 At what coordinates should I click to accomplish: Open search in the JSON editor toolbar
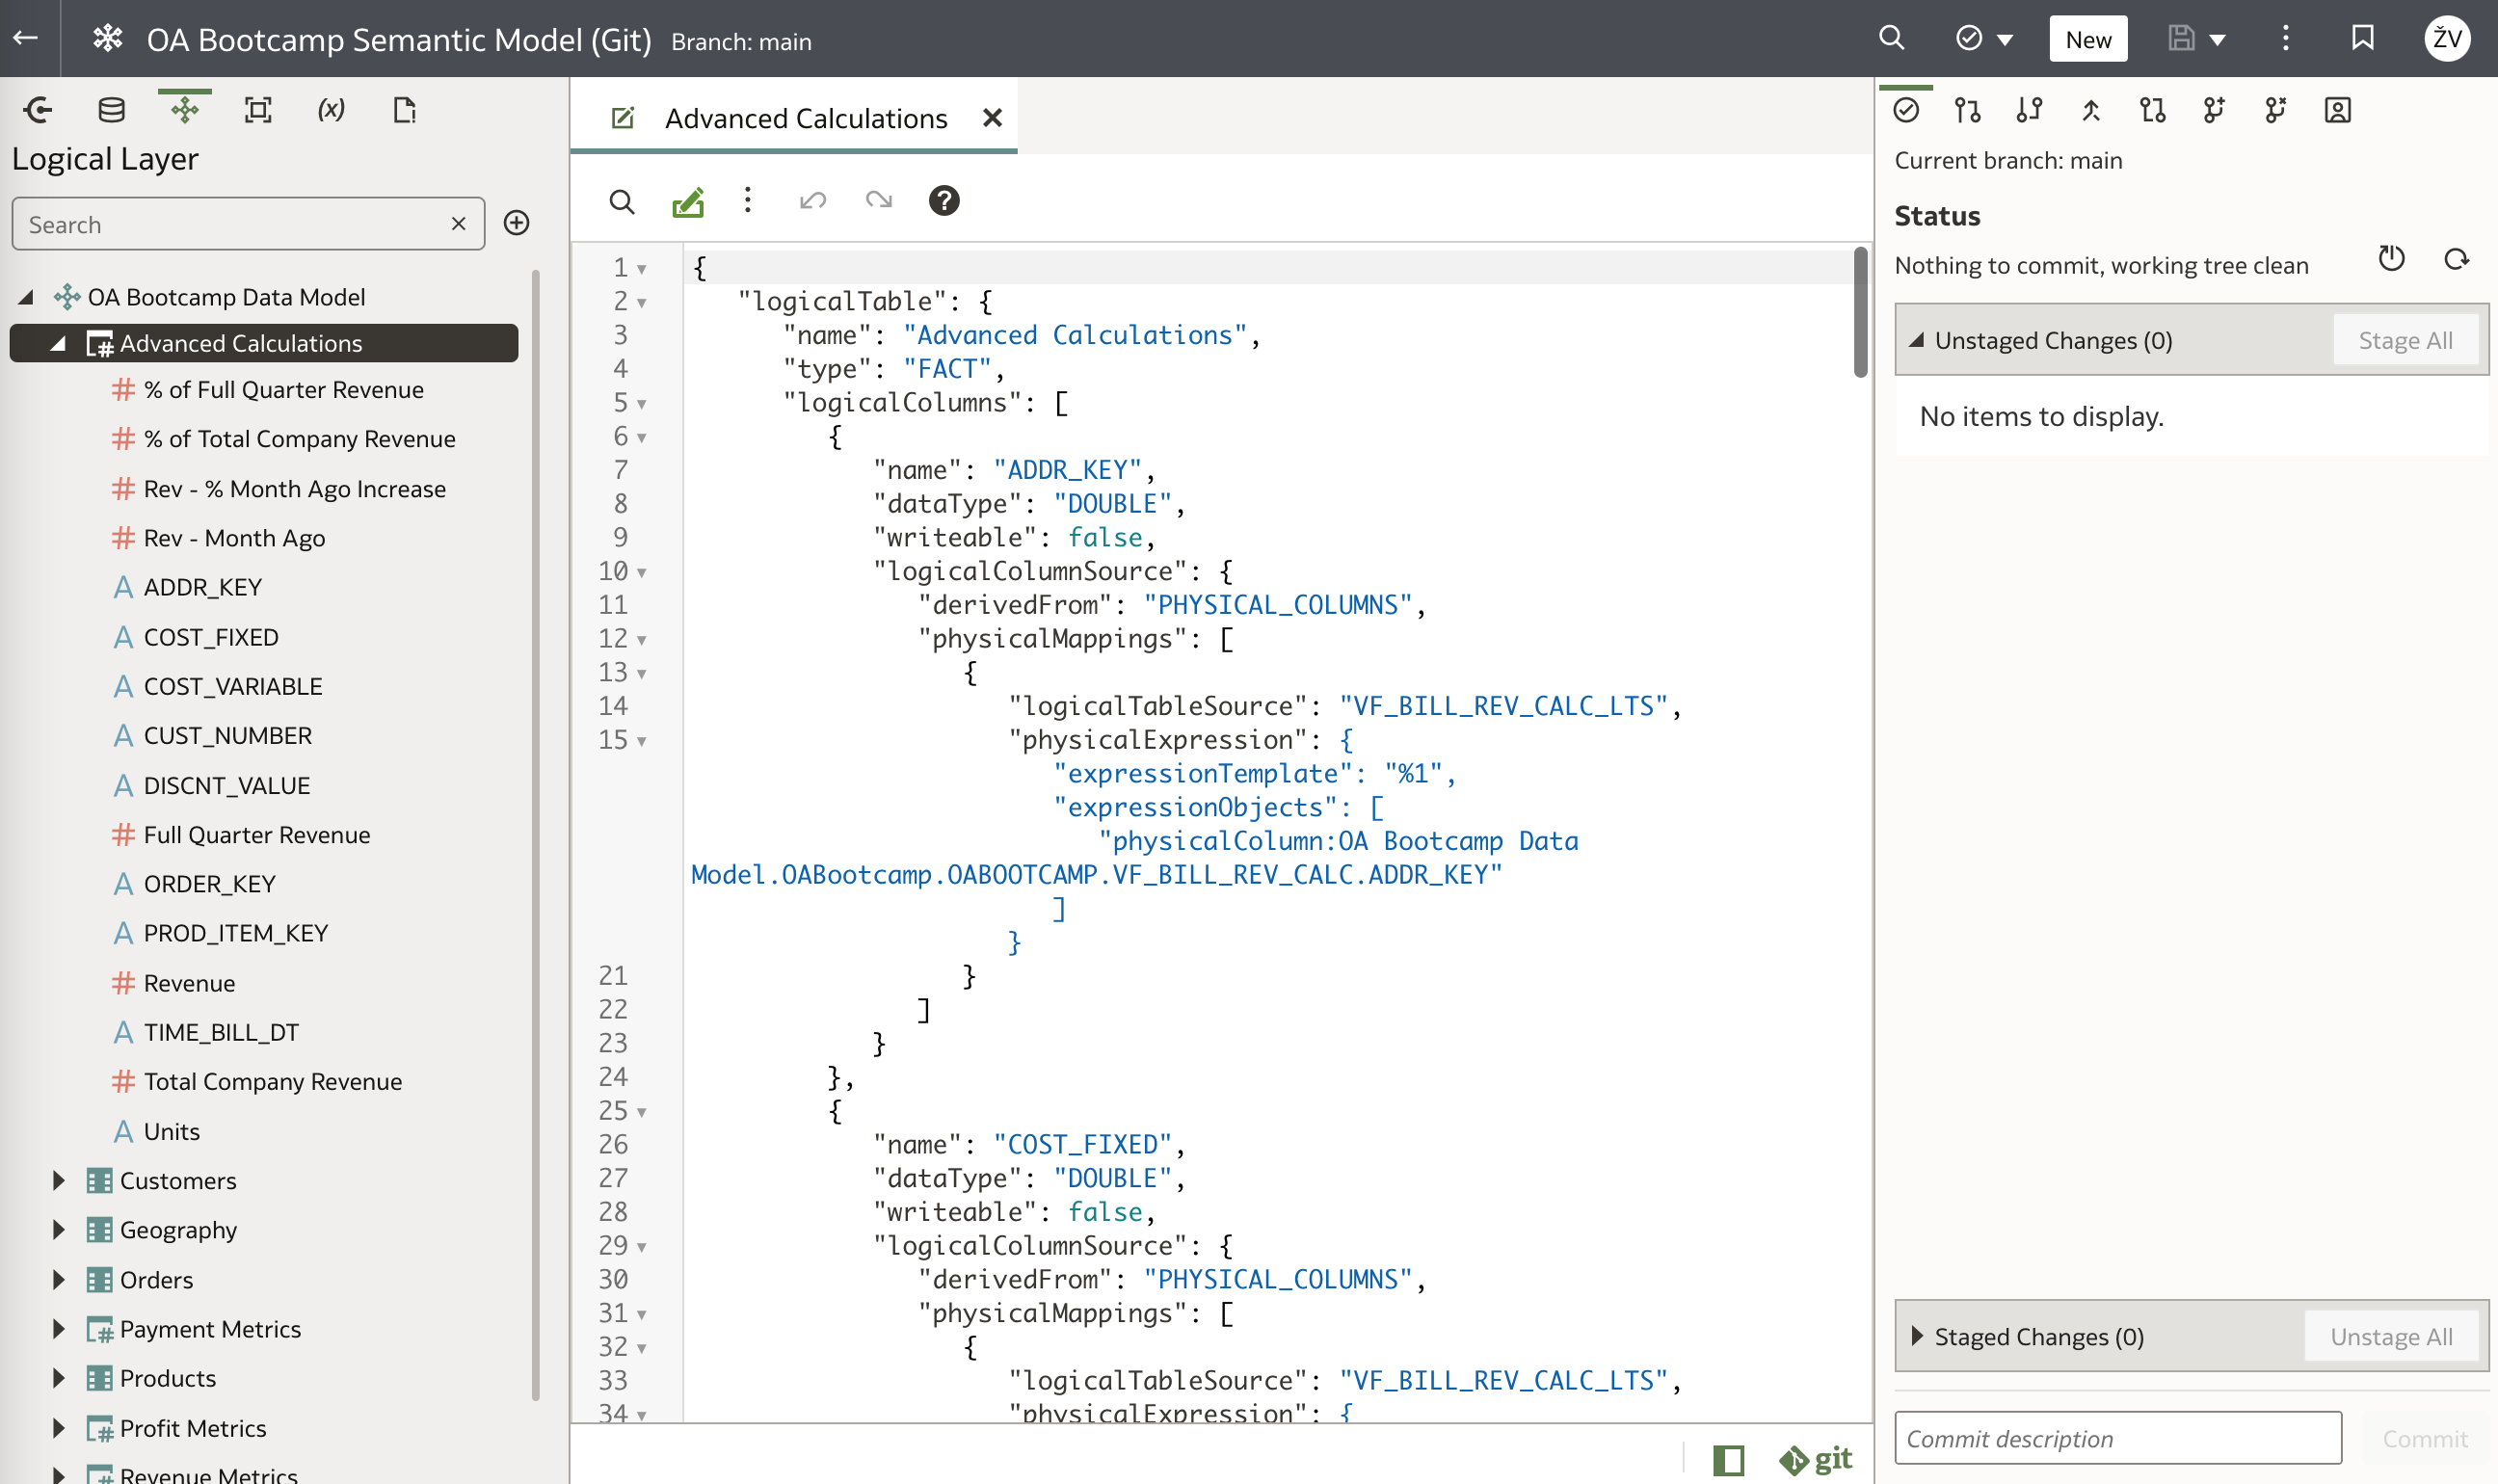point(621,202)
